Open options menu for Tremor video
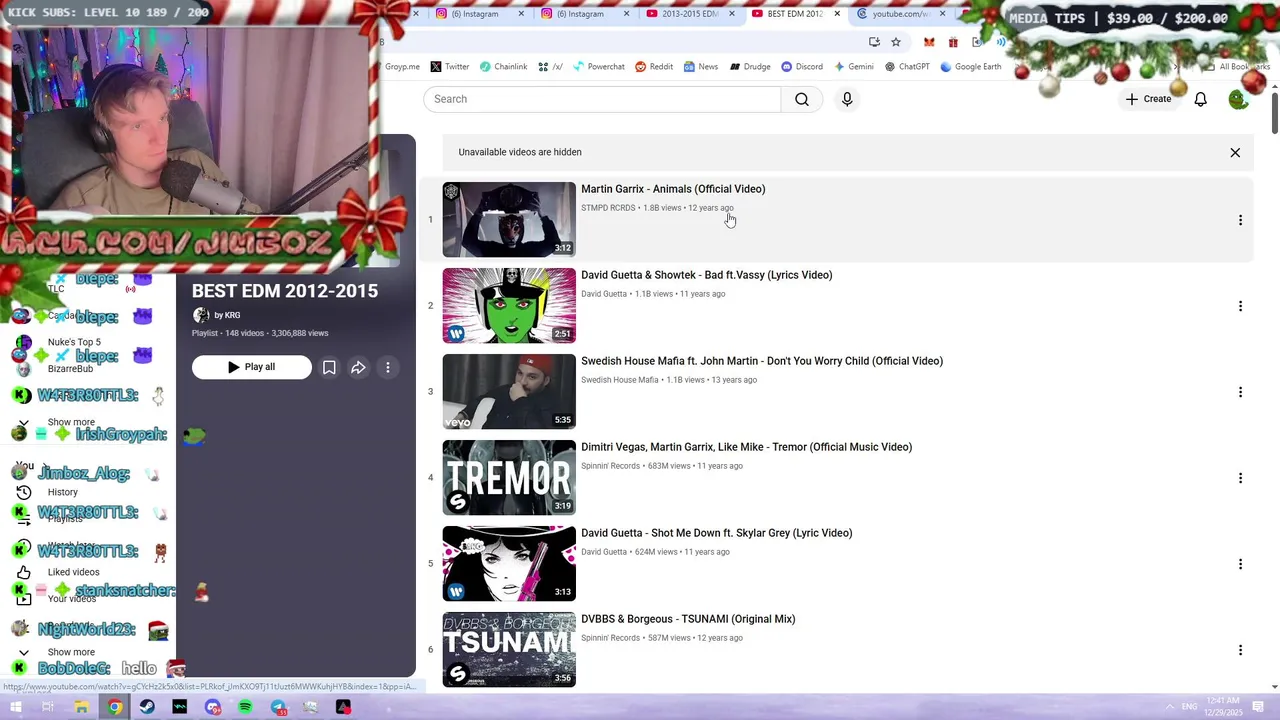Screen dimensions: 1280x720 (1240, 478)
